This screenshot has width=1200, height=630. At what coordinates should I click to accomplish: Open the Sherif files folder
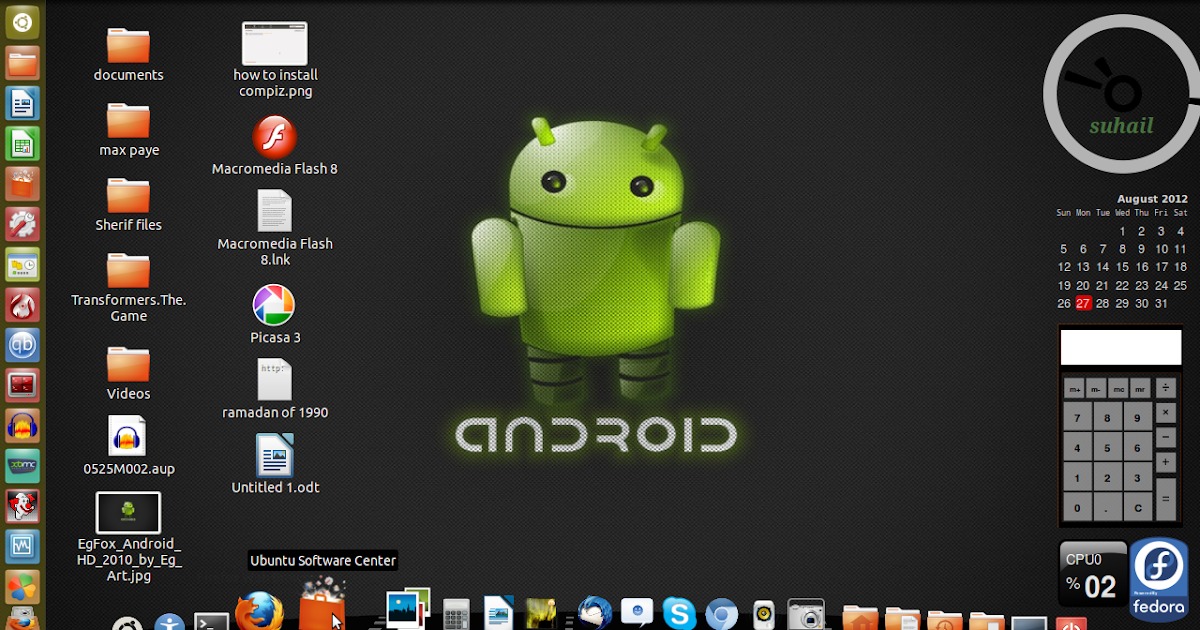[128, 205]
